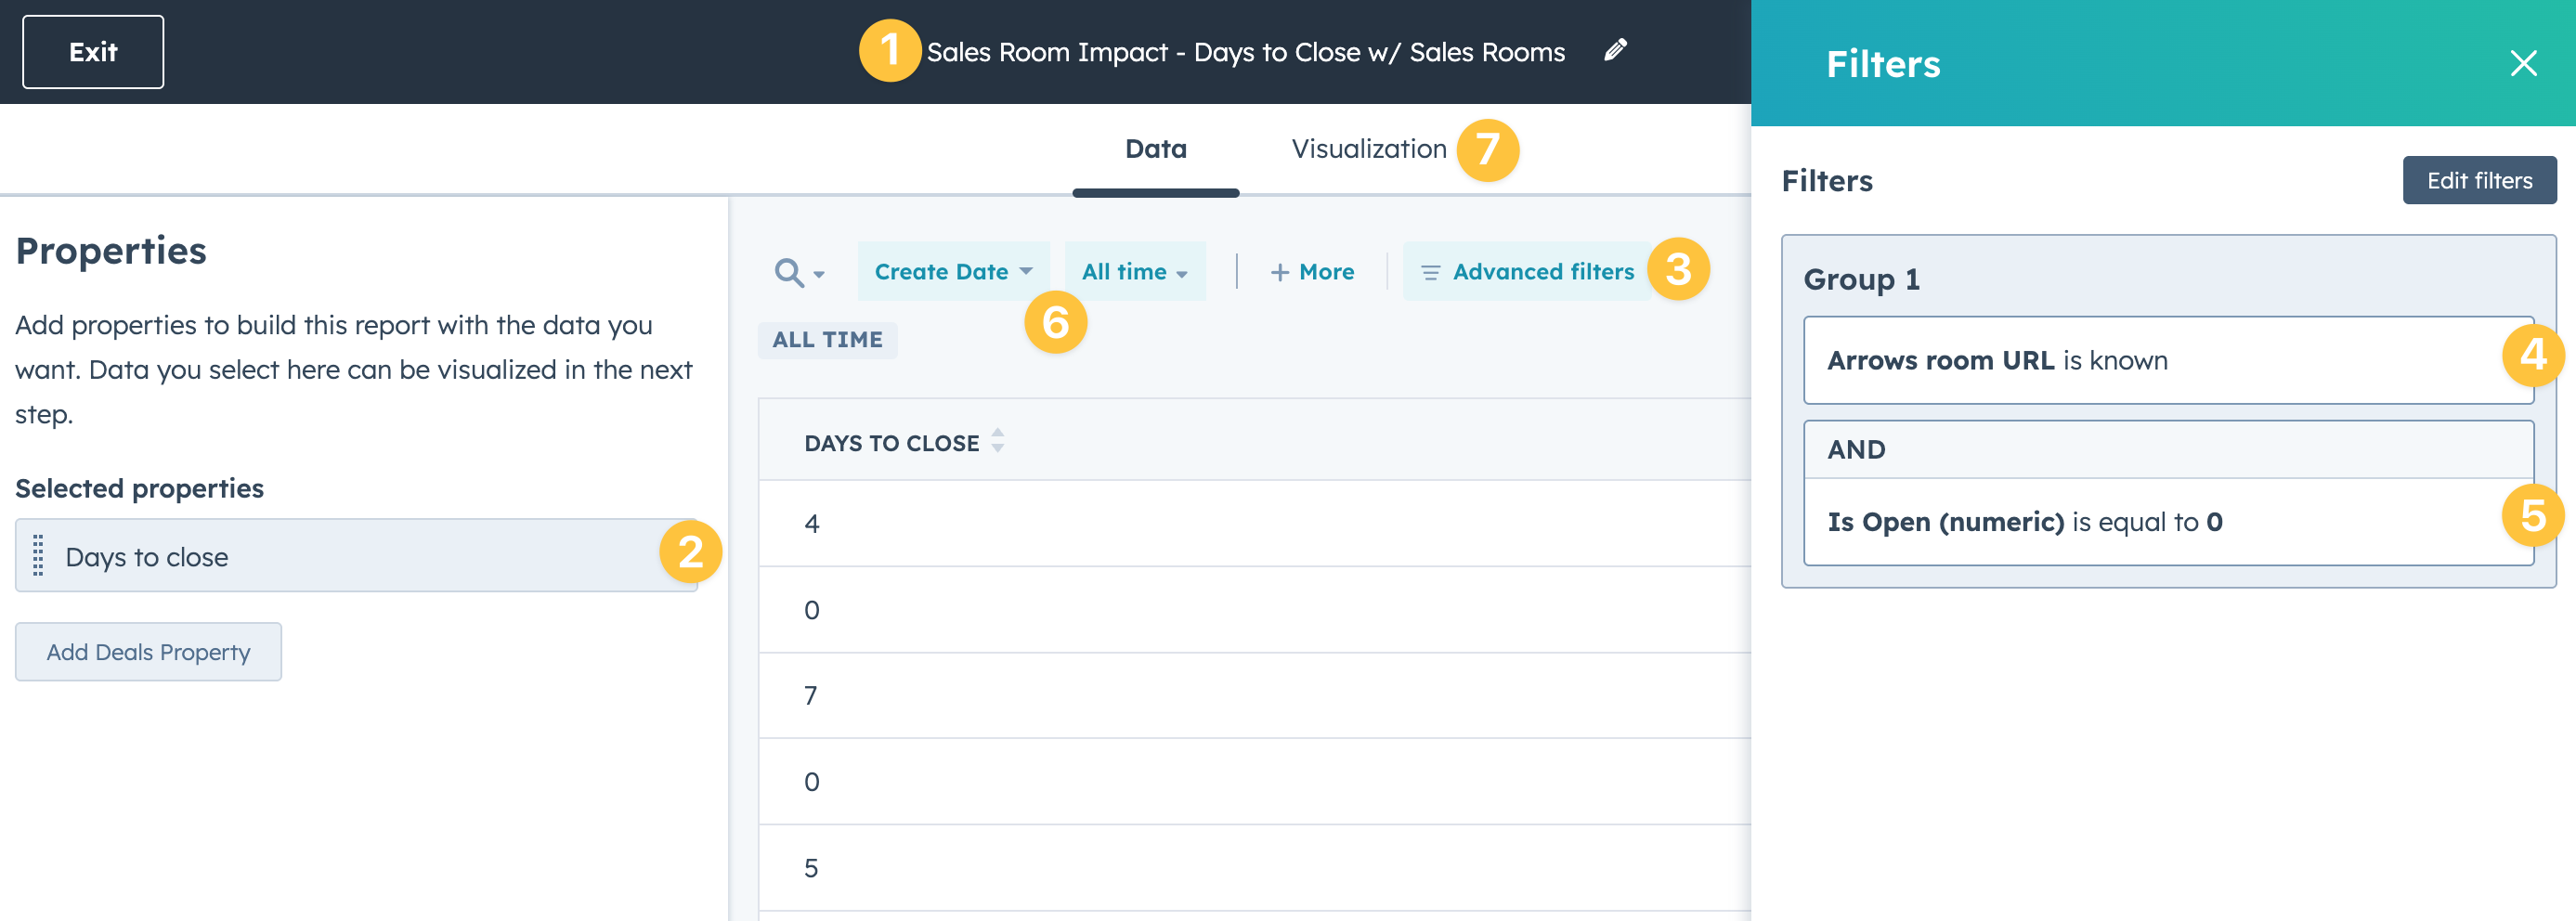This screenshot has width=2576, height=921.
Task: Close the Filters panel with X icon
Action: coord(2522,64)
